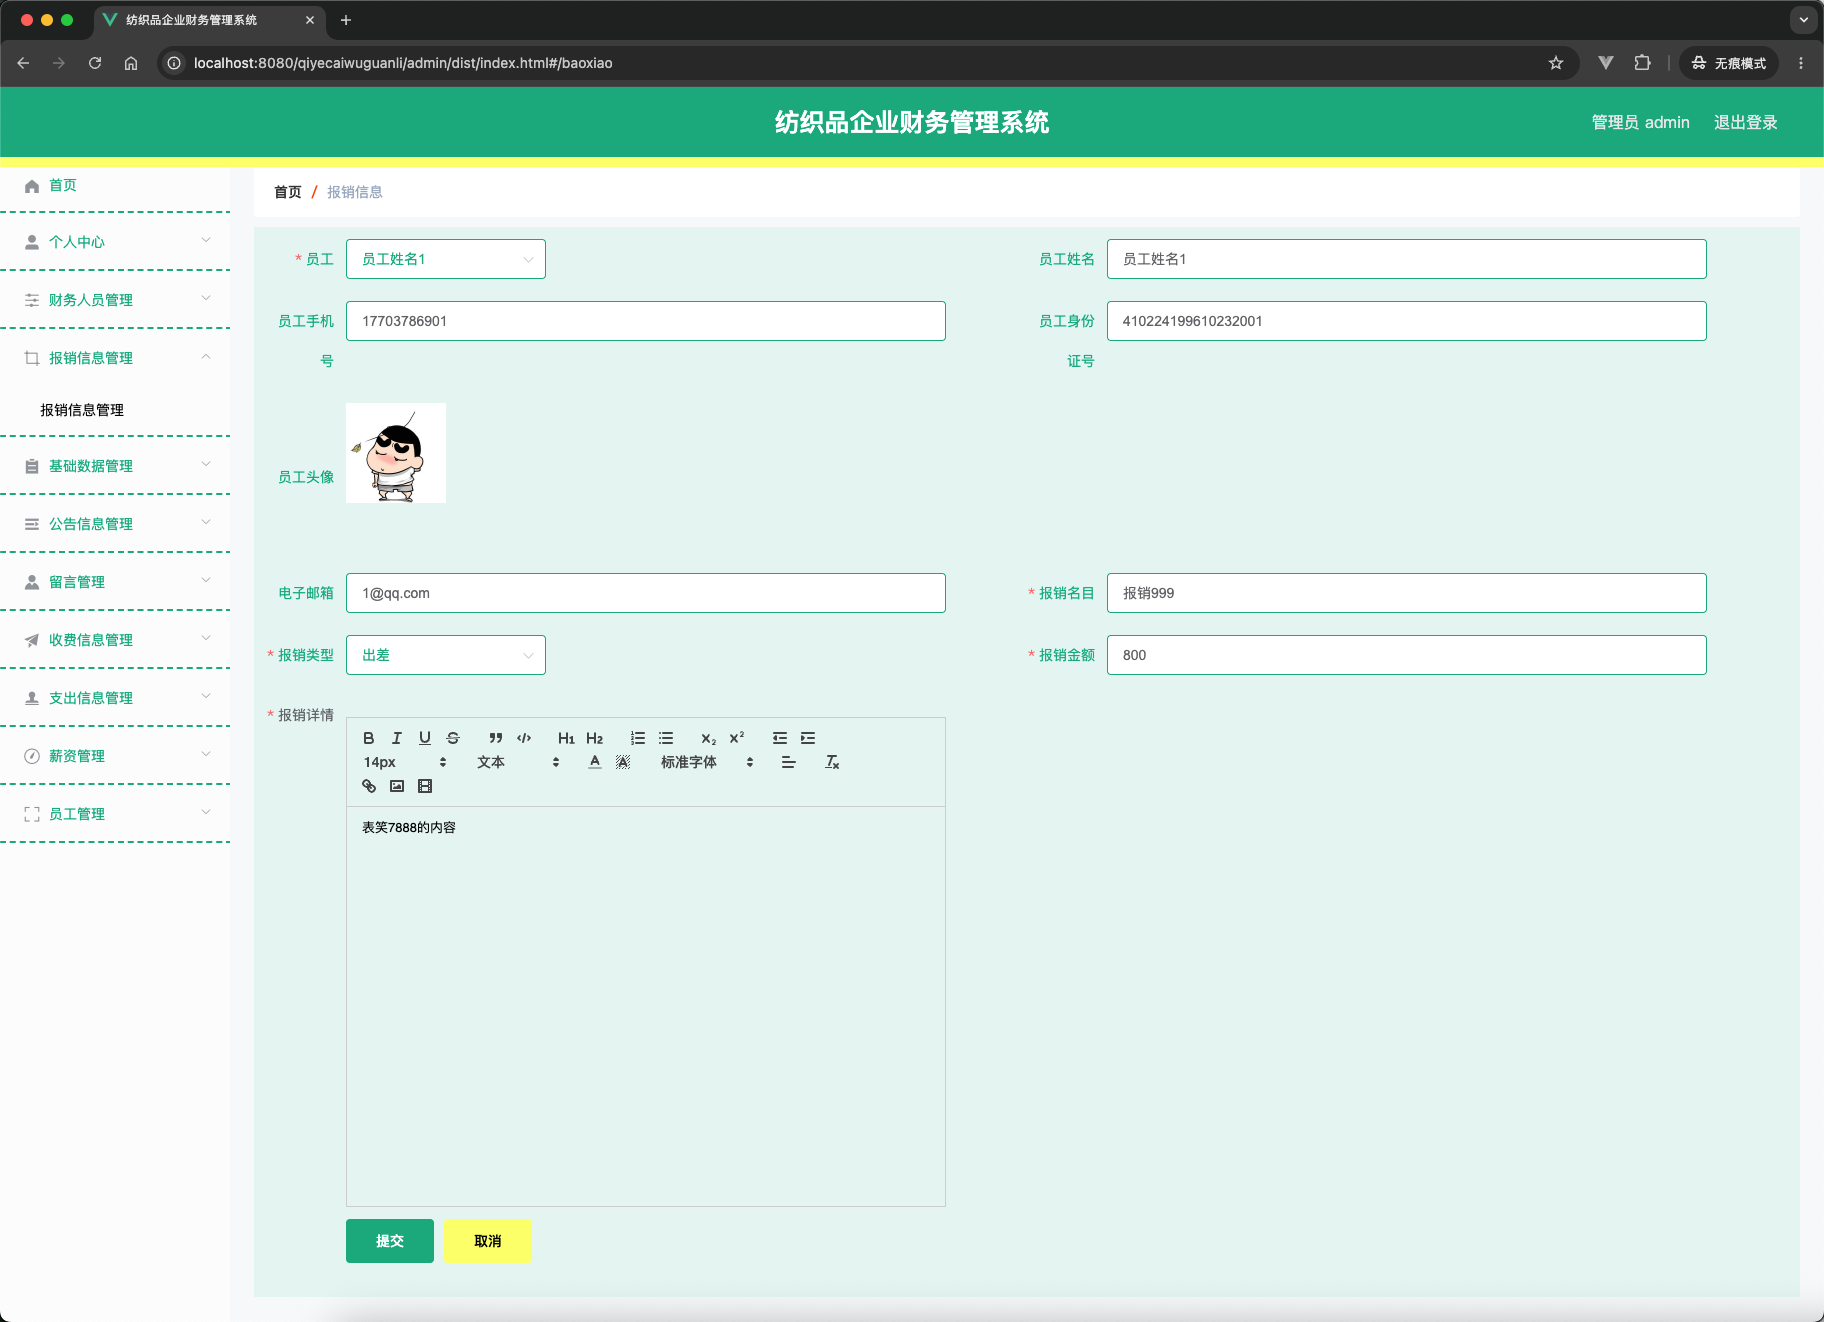Insert a blockquote in editor

[496, 738]
